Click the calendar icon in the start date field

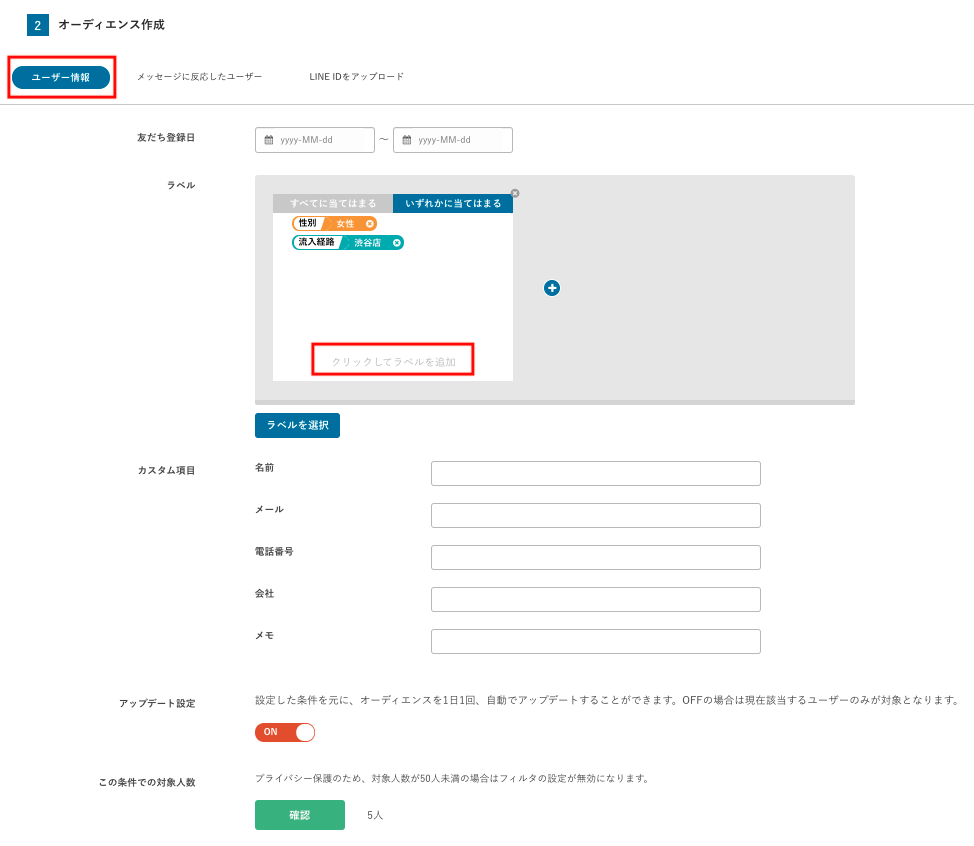pos(269,140)
